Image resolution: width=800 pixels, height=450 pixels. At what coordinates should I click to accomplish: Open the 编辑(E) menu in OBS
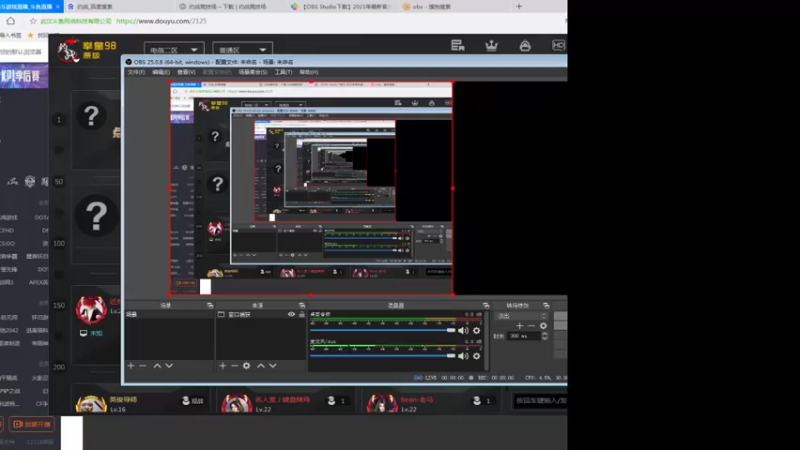point(161,72)
